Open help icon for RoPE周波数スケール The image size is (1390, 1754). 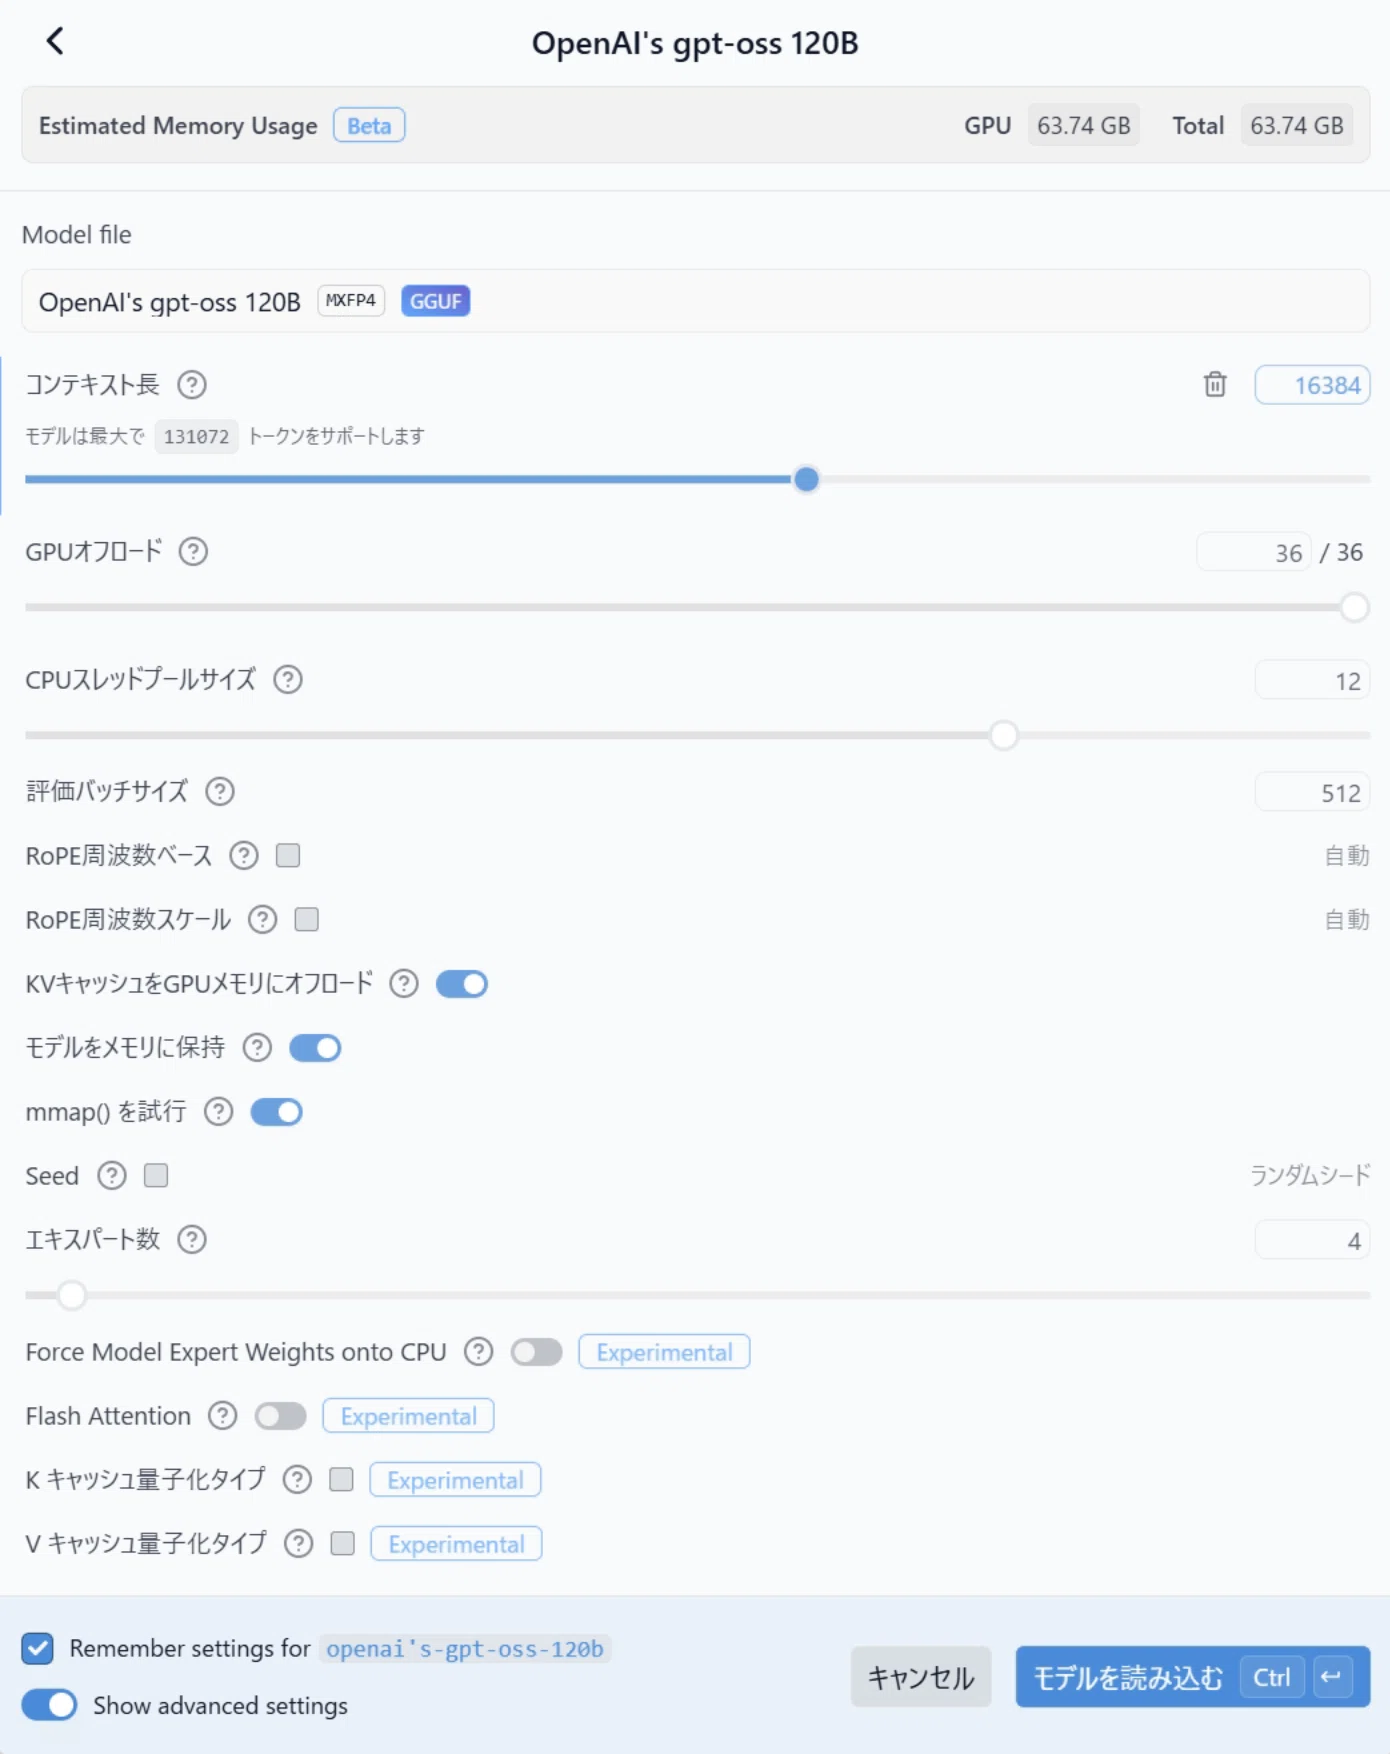[263, 919]
